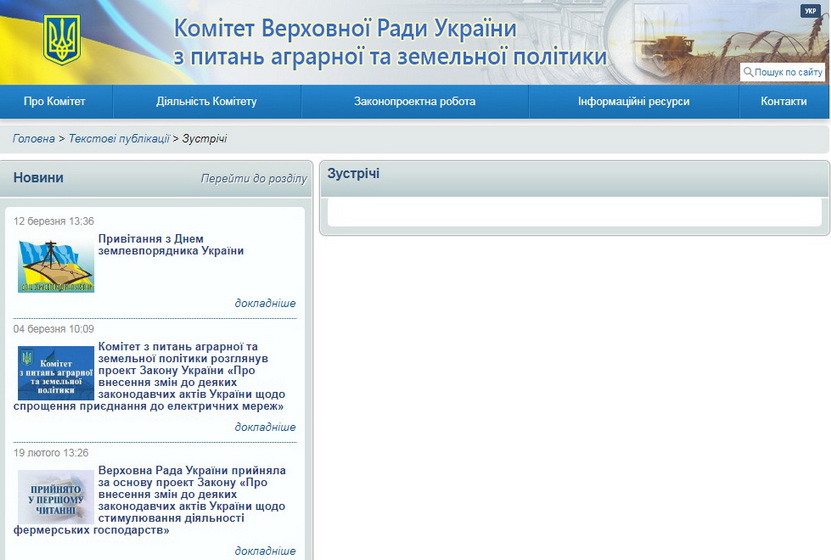Open the Діяльність Комітету menu
The image size is (831, 560).
[207, 101]
